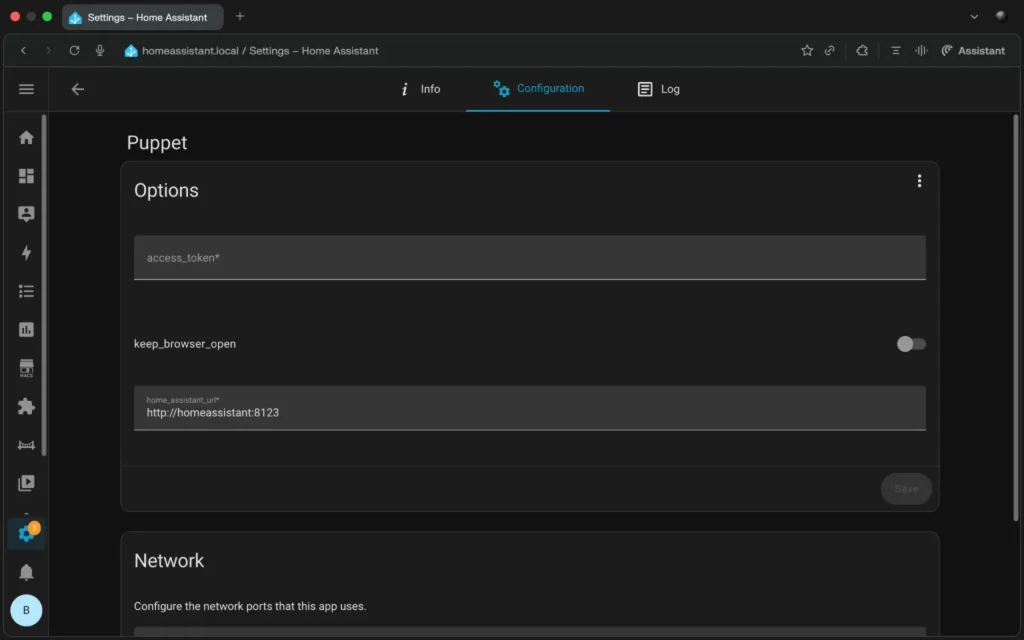Open the browser extensions icon
This screenshot has height=640, width=1024.
tap(862, 50)
